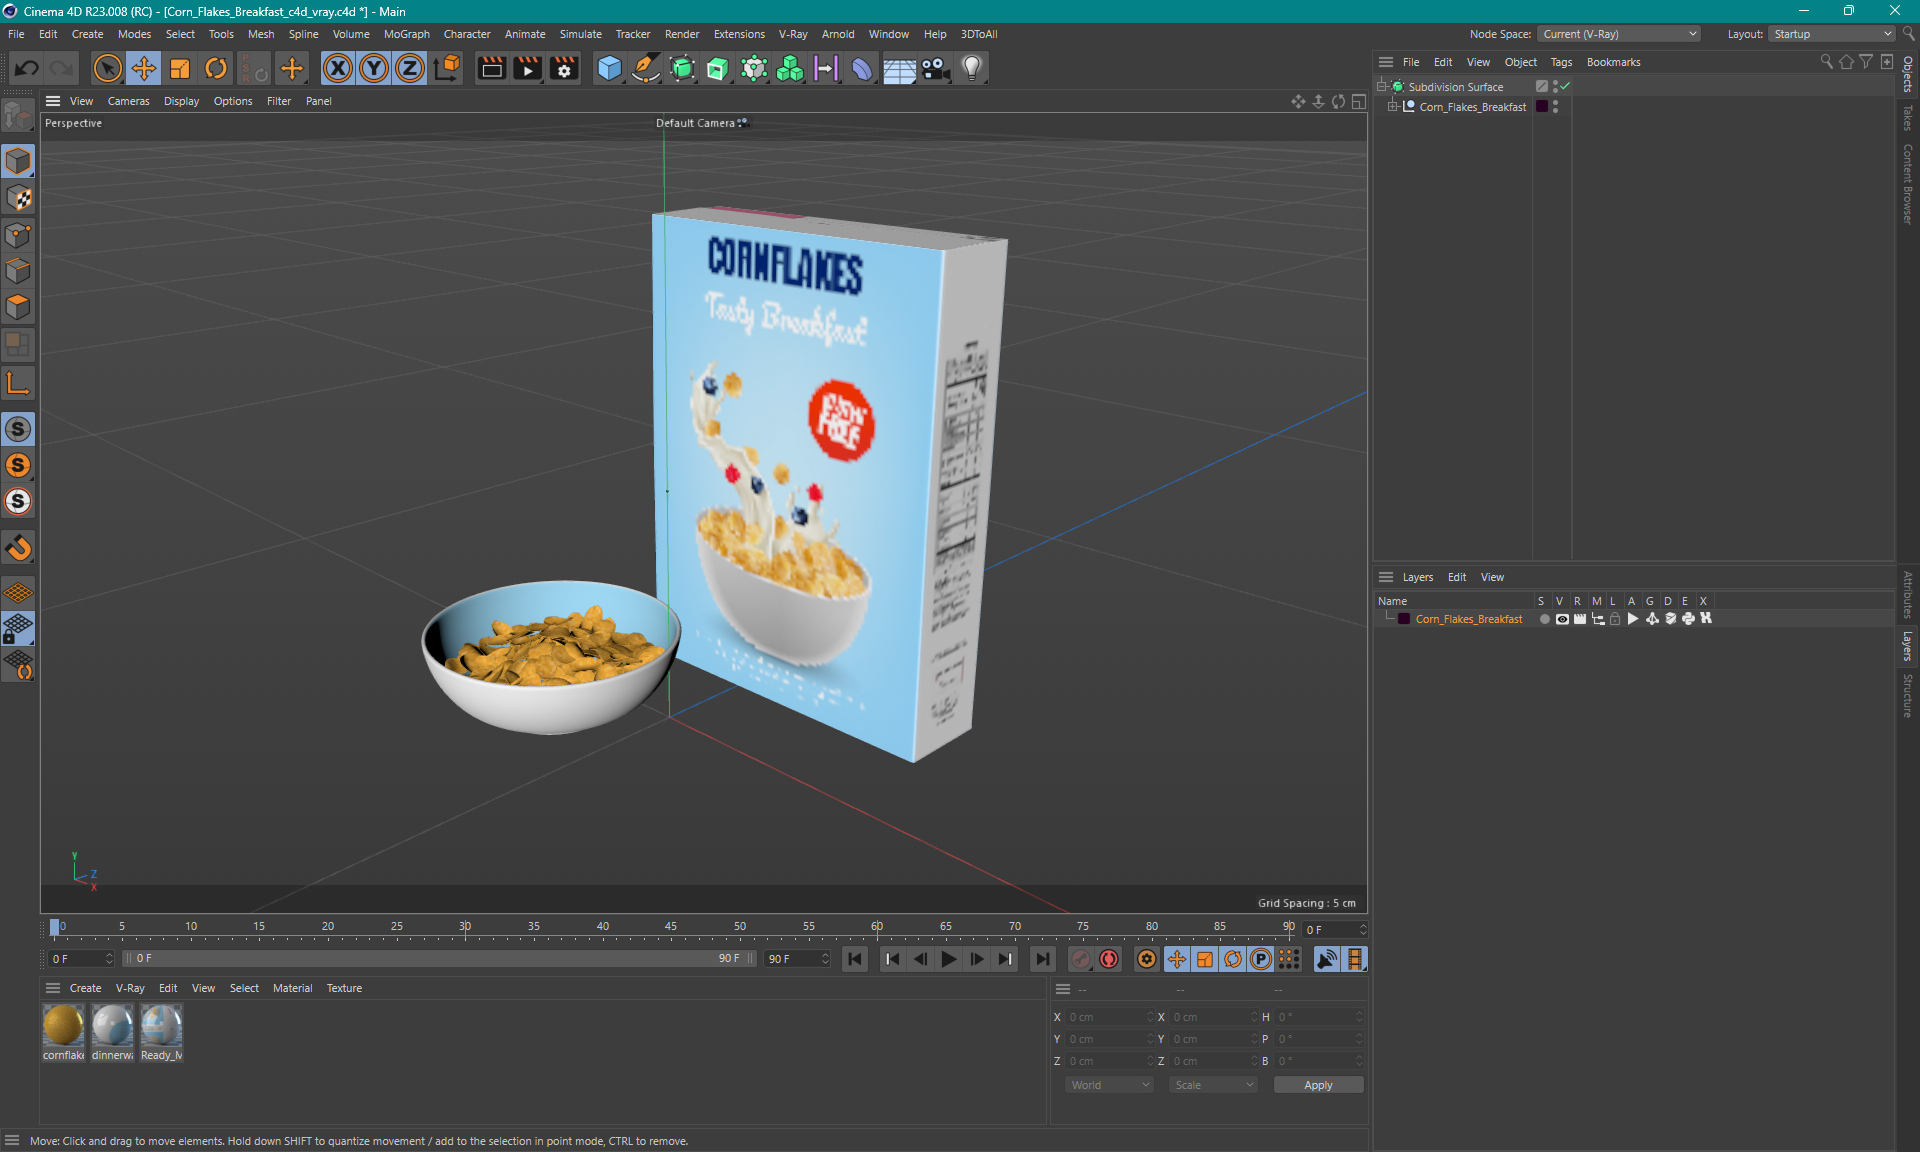1920x1152 pixels.
Task: Click the Apply button
Action: tap(1318, 1085)
